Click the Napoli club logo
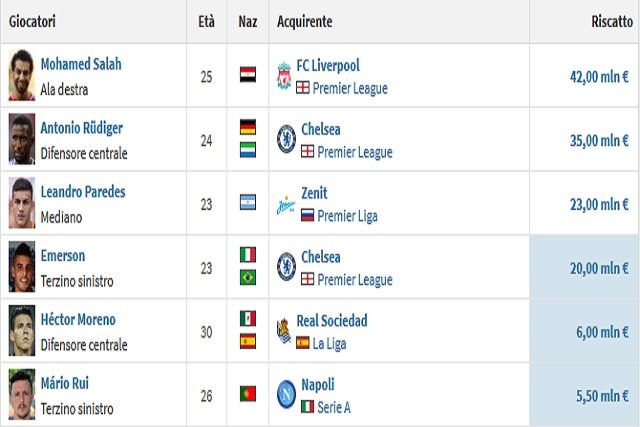The height and width of the screenshot is (427, 640). pos(286,394)
